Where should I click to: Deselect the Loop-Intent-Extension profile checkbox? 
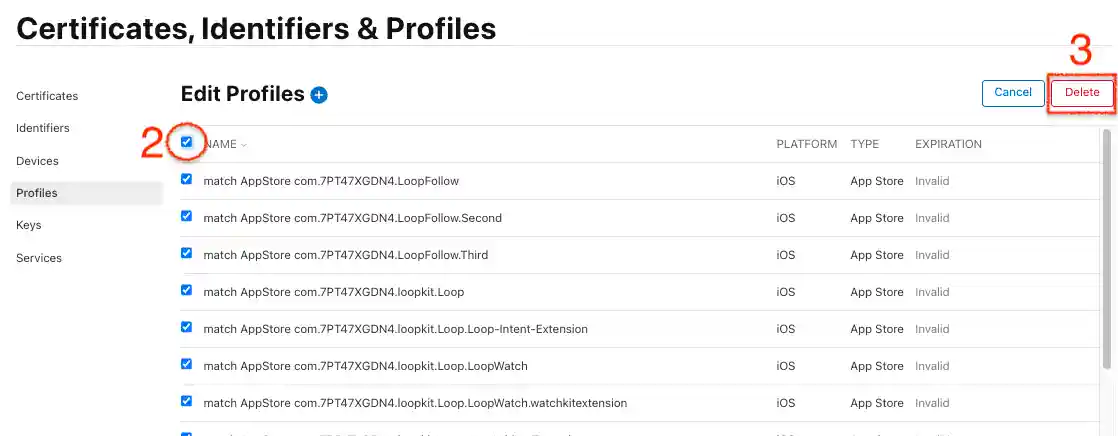pyautogui.click(x=186, y=327)
